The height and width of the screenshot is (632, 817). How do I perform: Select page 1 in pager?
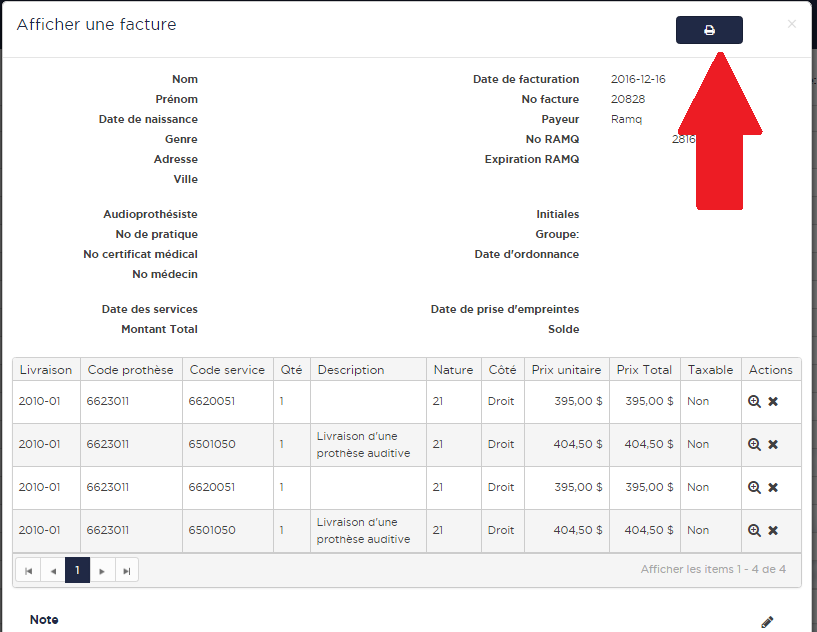[x=77, y=570]
